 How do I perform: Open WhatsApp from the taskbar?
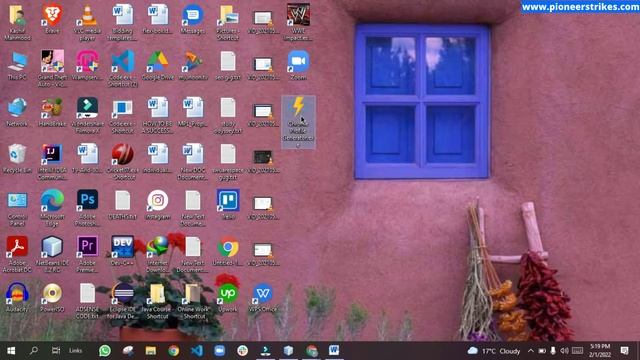point(105,351)
